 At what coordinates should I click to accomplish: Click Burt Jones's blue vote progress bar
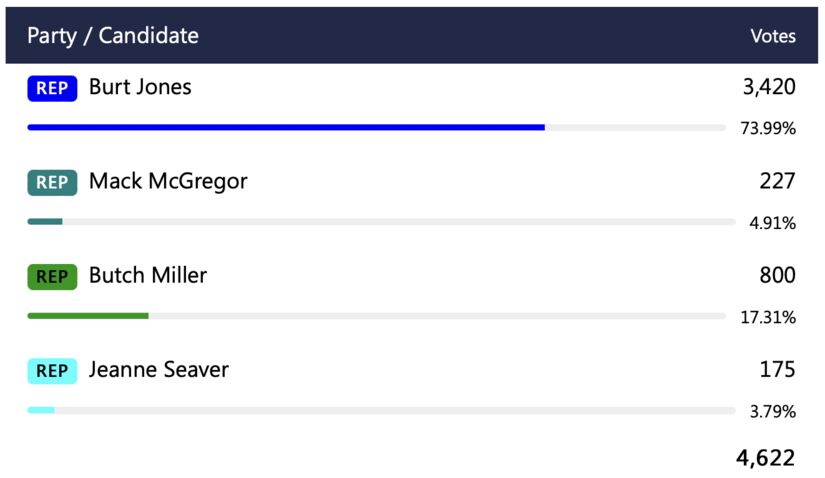(x=286, y=127)
